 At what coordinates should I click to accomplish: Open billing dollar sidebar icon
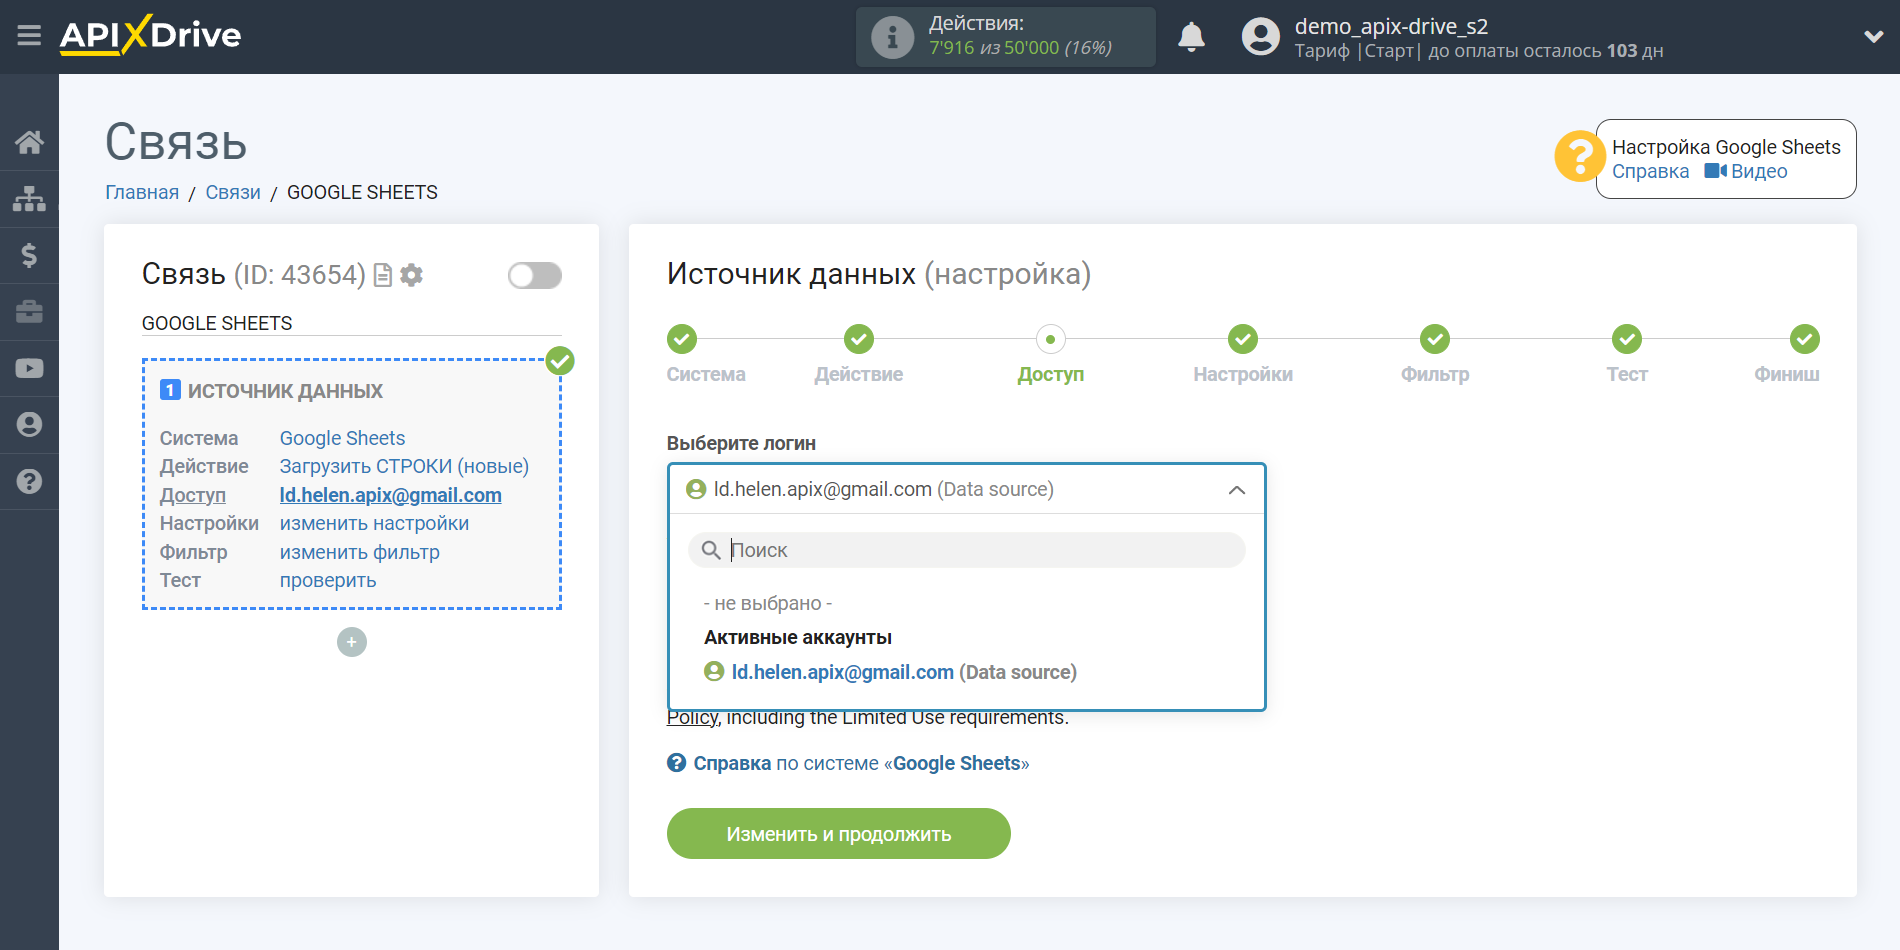tap(29, 255)
